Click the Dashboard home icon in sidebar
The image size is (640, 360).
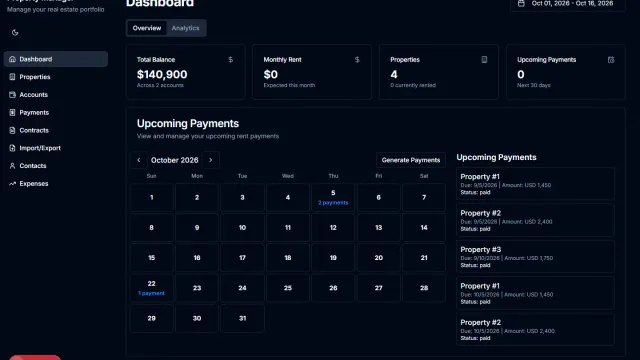click(x=12, y=59)
